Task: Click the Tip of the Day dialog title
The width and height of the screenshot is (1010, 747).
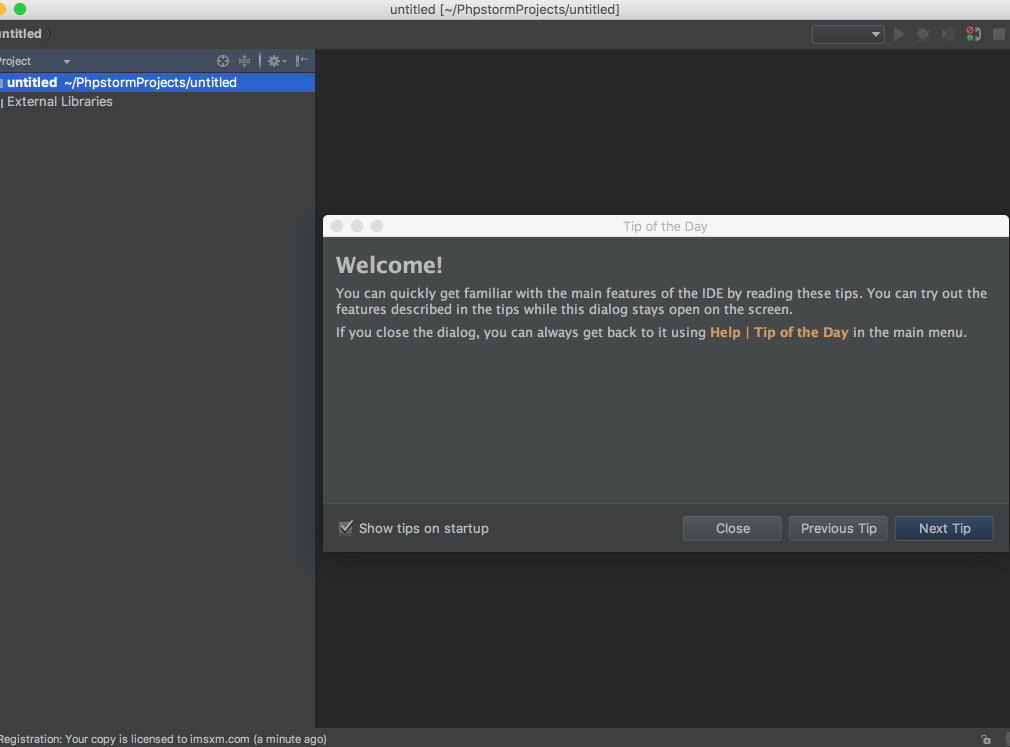Action: point(665,227)
